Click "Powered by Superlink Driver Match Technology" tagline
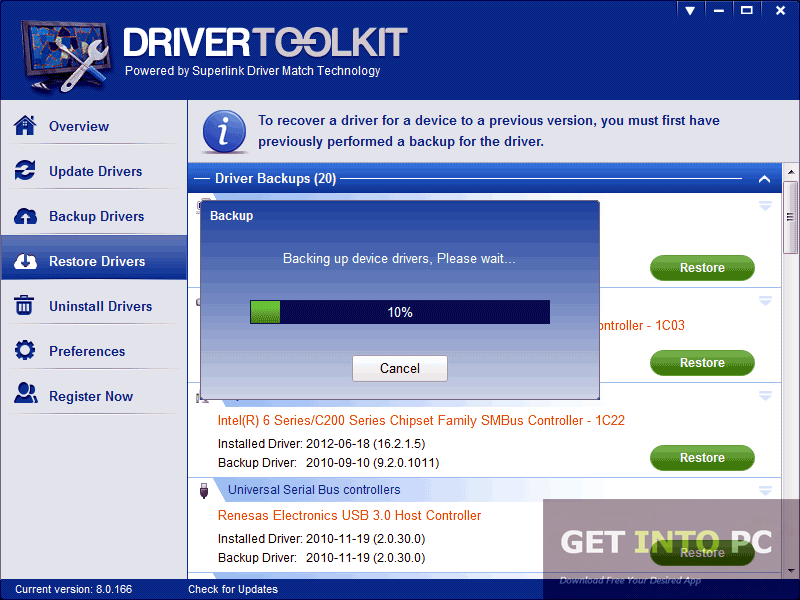Image resolution: width=800 pixels, height=600 pixels. pyautogui.click(x=253, y=70)
